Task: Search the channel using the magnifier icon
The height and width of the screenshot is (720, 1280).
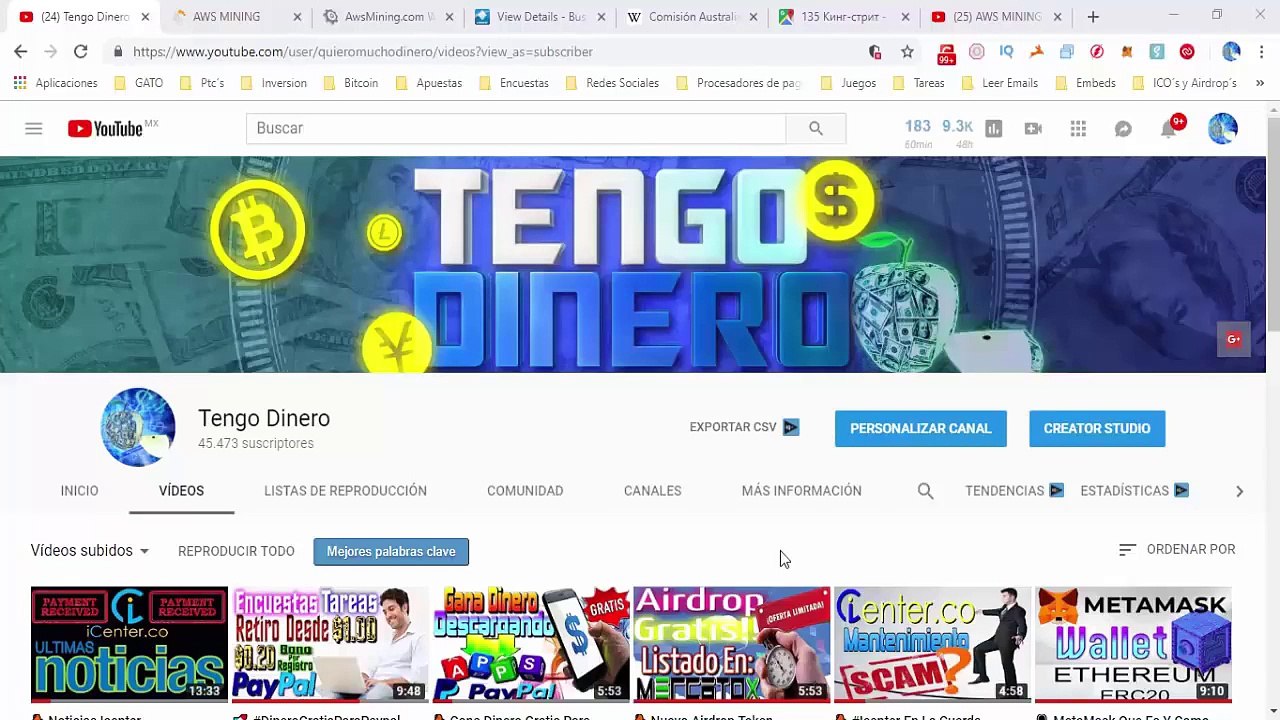Action: [925, 491]
